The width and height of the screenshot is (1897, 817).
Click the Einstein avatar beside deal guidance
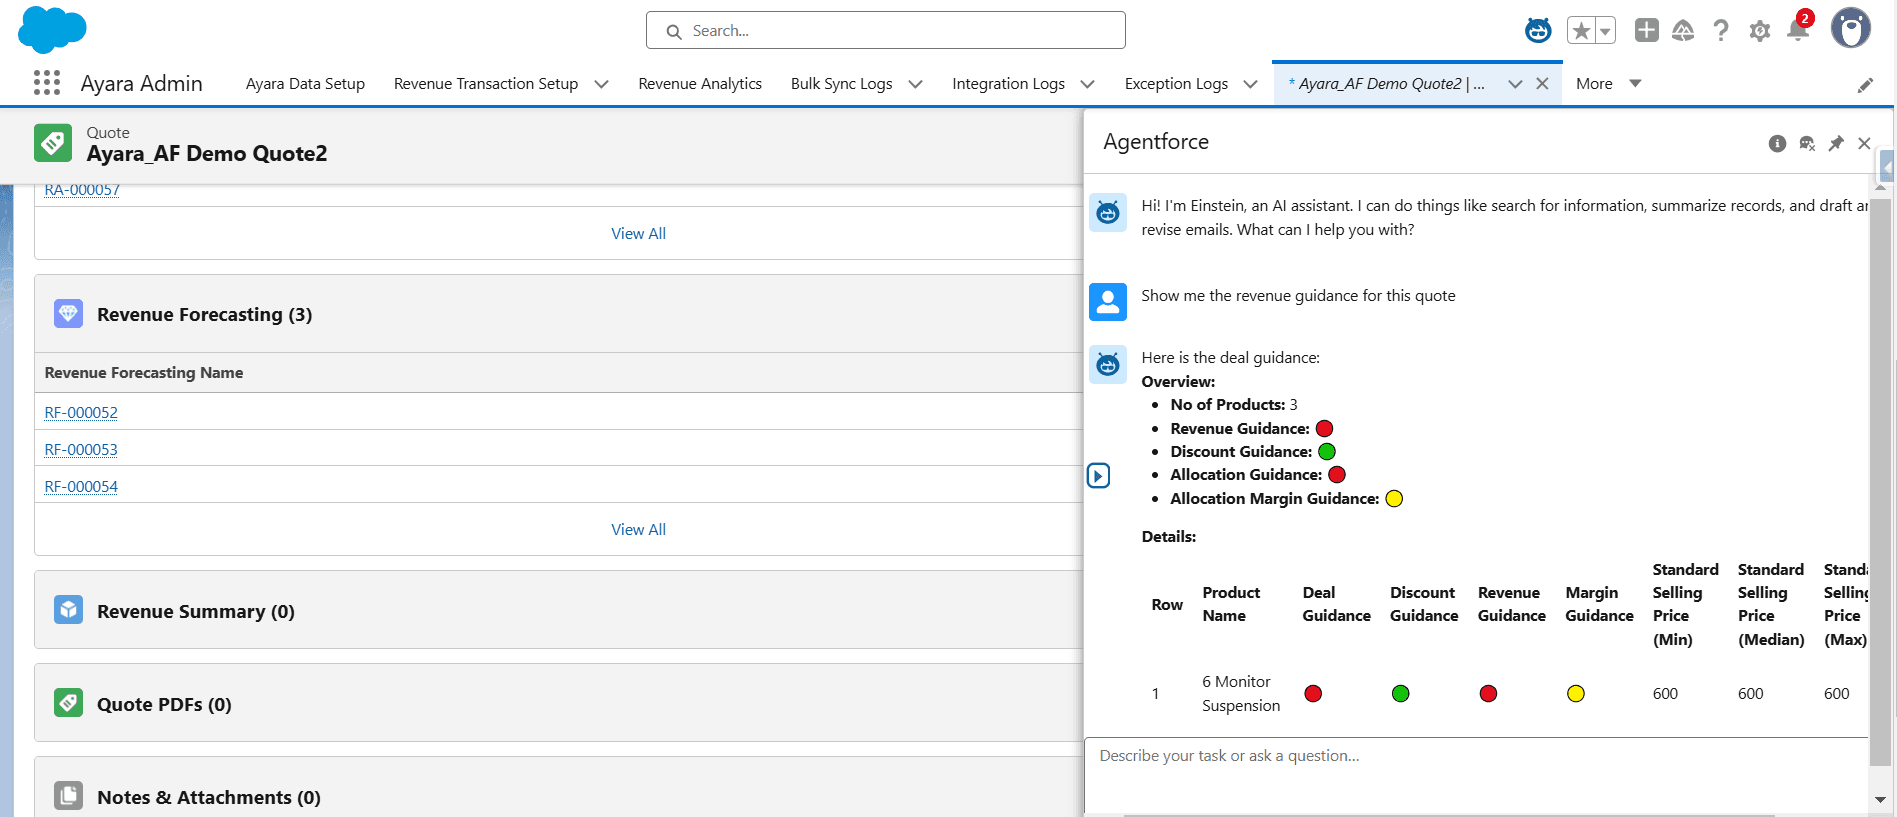[x=1108, y=364]
